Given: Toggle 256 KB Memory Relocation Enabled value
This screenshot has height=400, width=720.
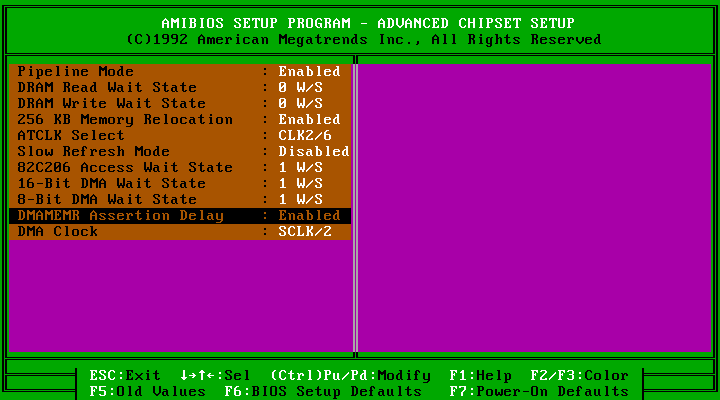Looking at the screenshot, I should click(309, 120).
